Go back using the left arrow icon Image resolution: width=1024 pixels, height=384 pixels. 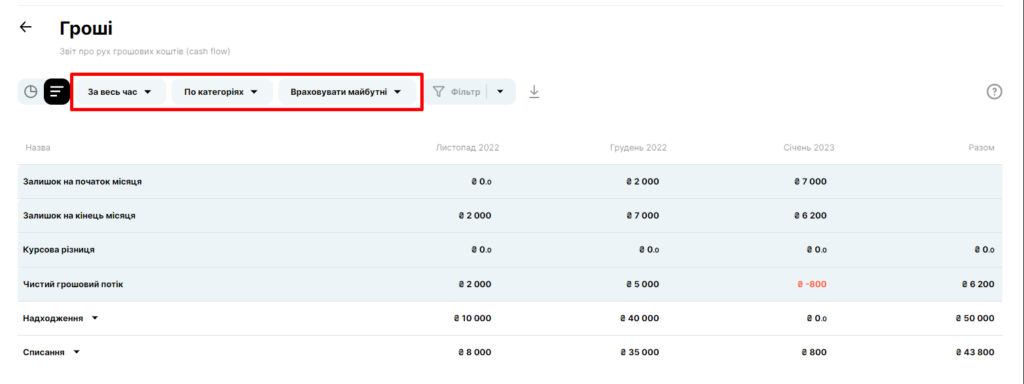coord(25,27)
